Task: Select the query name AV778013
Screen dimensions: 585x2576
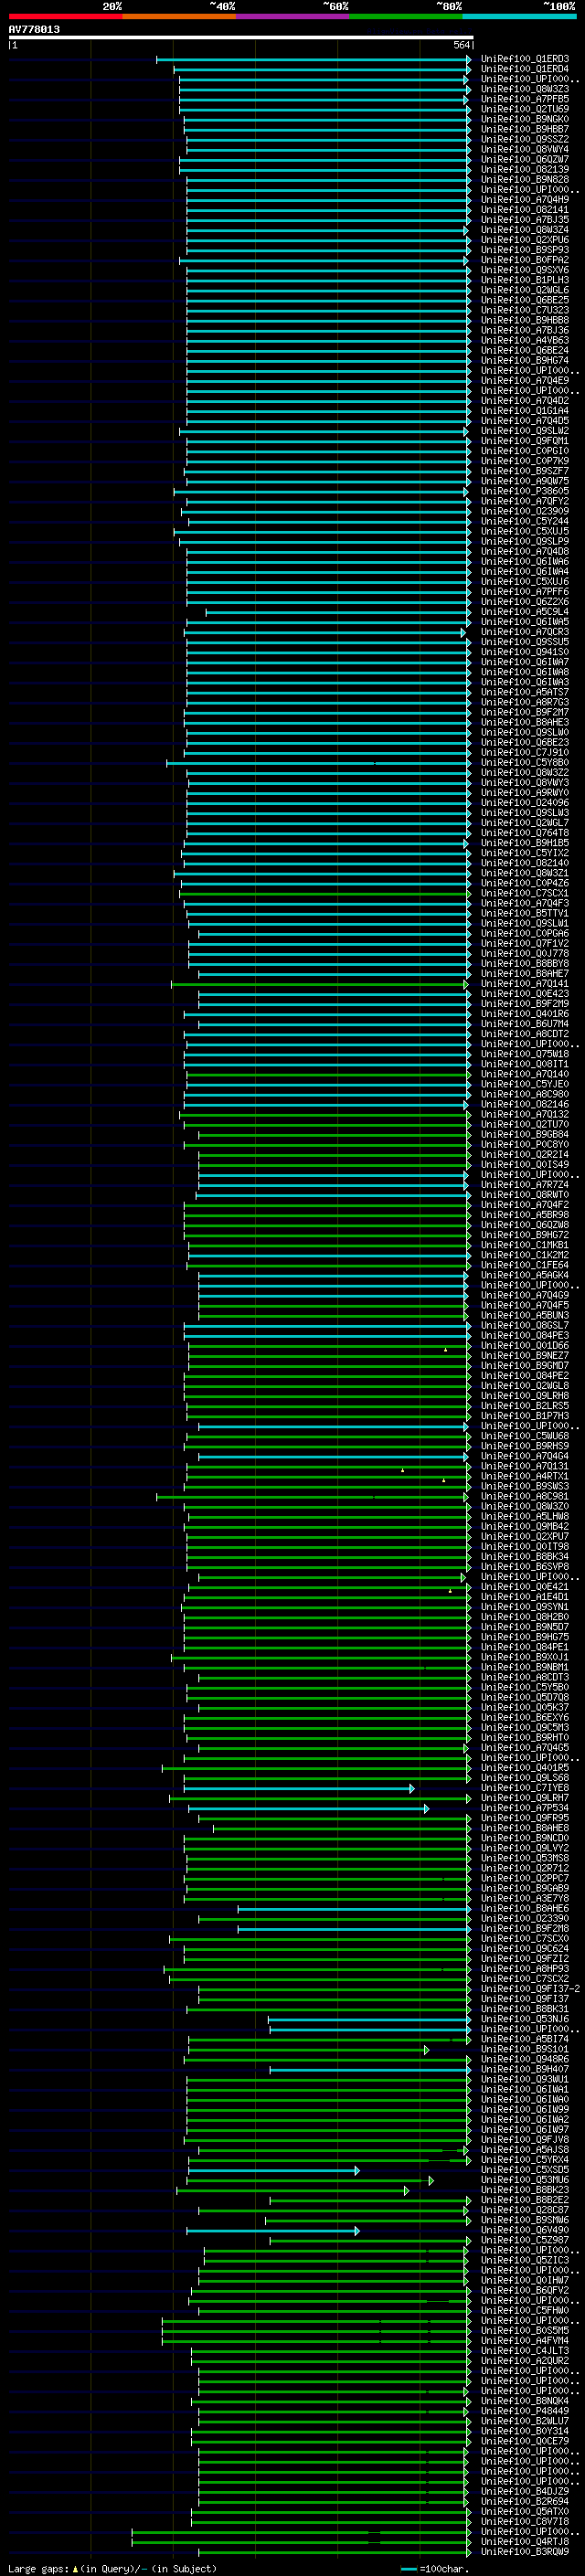Action: pyautogui.click(x=34, y=29)
